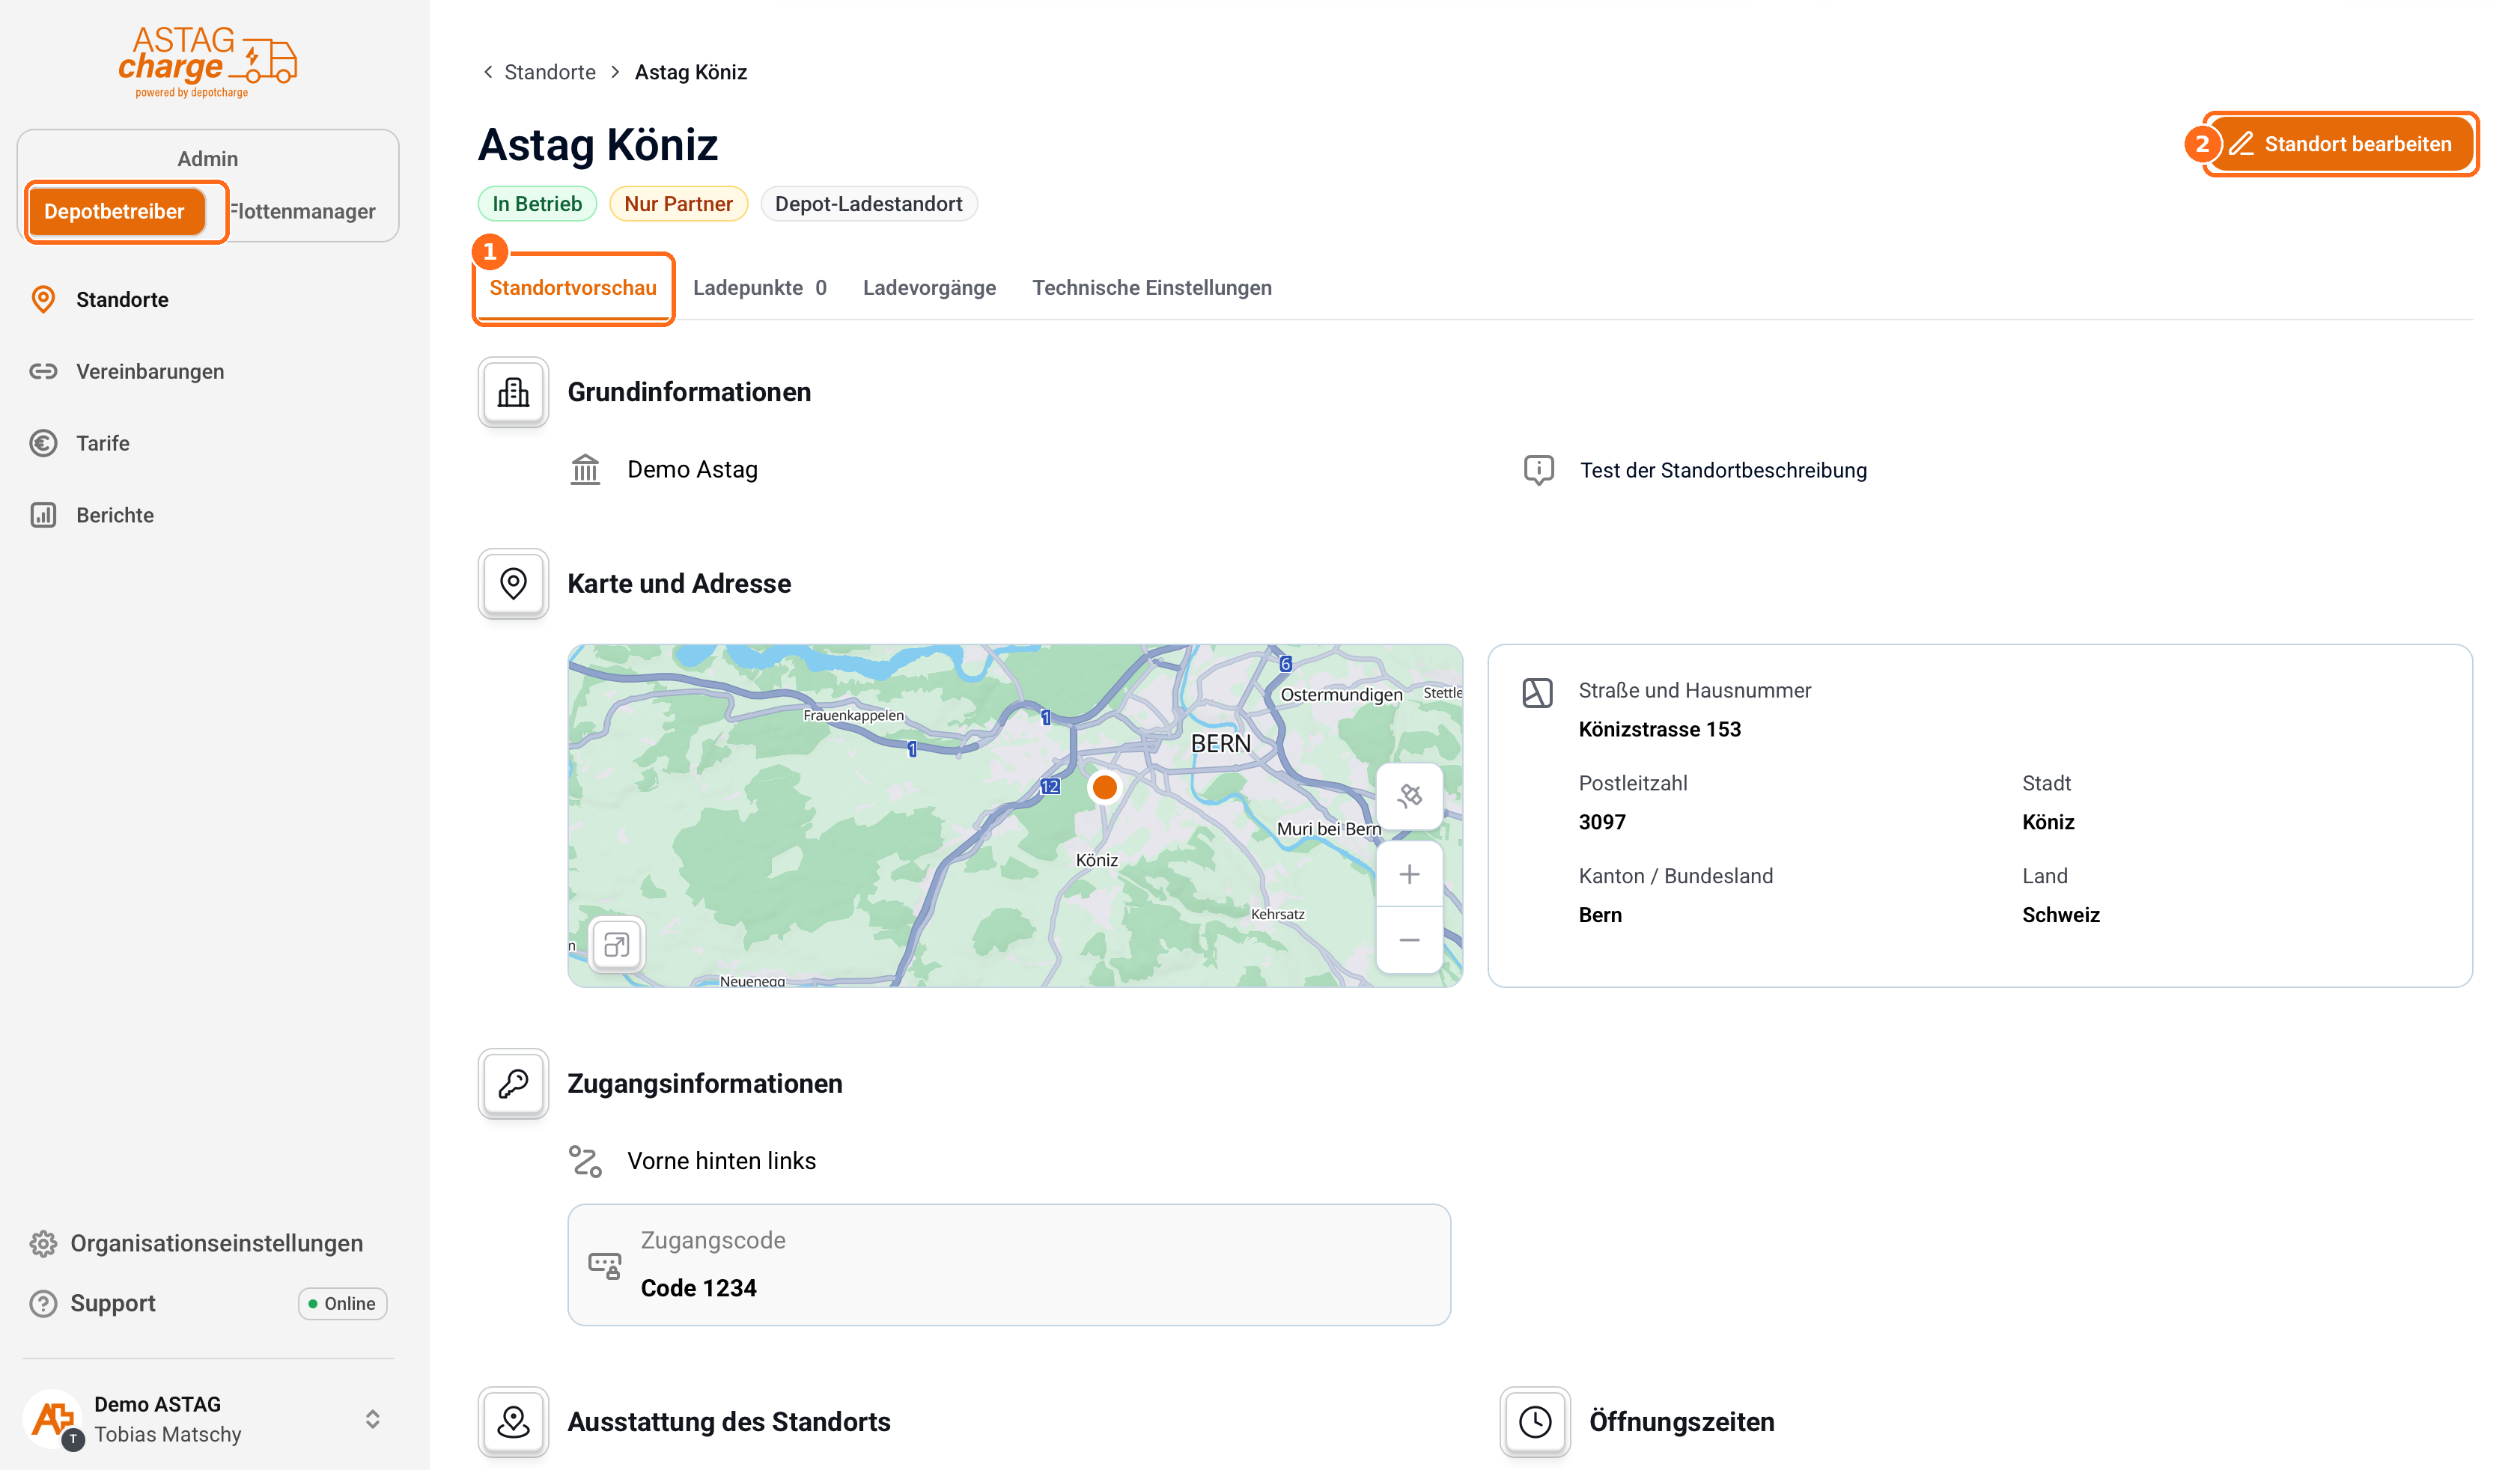Click the Karte und Adresse pin icon
The height and width of the screenshot is (1470, 2520).
click(x=513, y=583)
